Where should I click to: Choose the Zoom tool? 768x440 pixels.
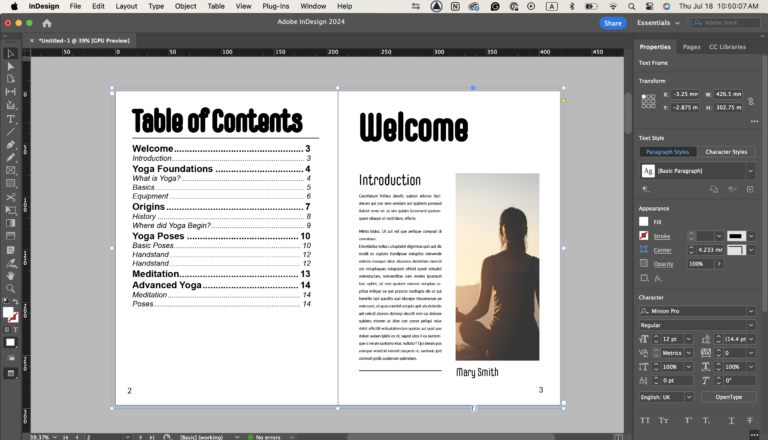[10, 288]
